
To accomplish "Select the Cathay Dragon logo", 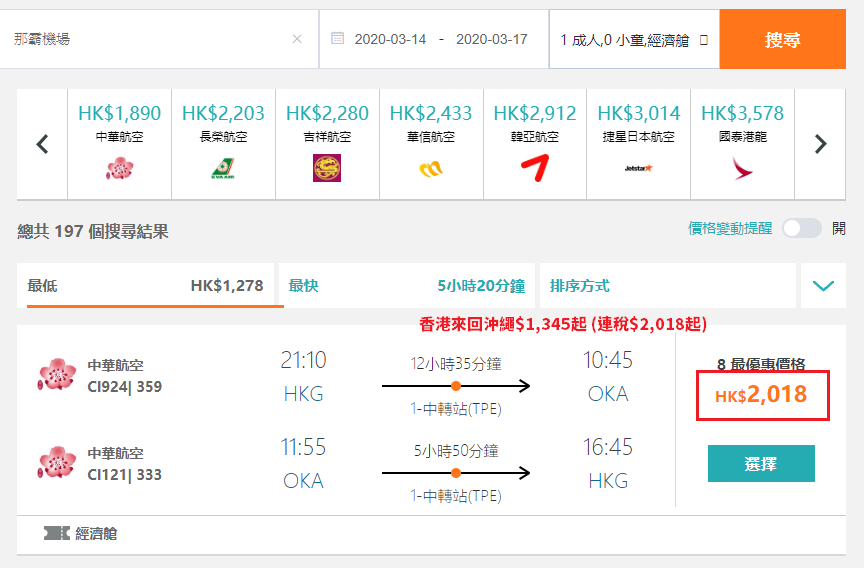I will point(742,168).
